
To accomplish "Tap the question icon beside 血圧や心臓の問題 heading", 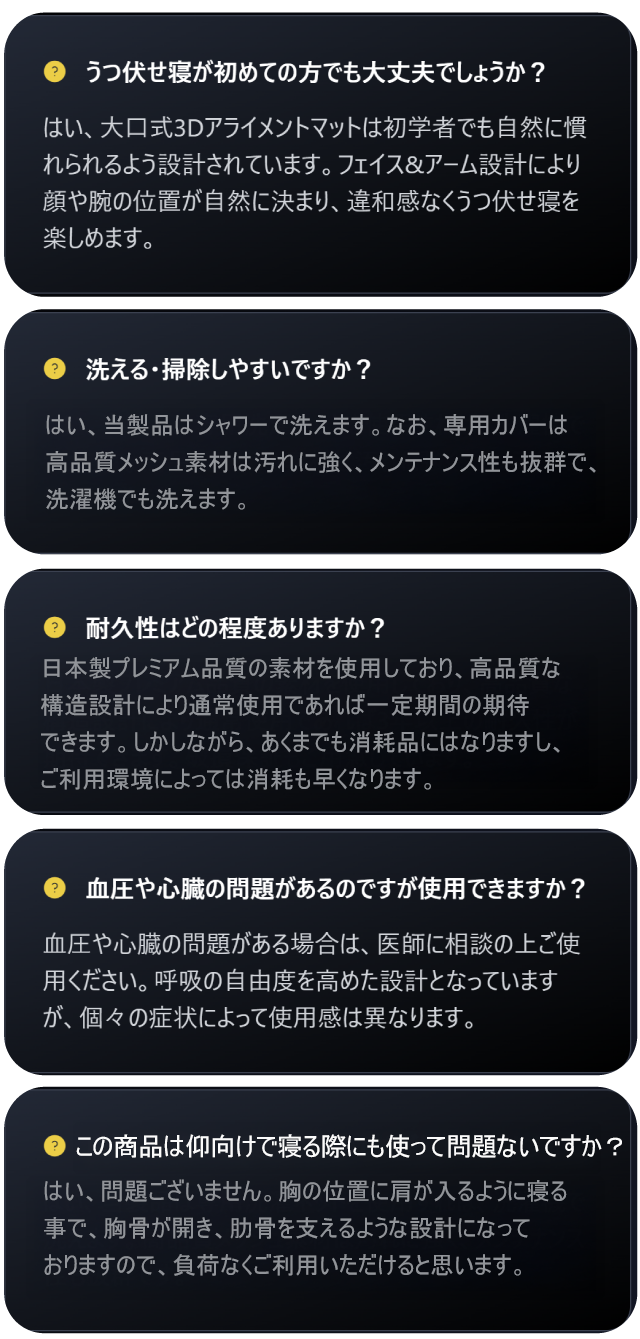I will pos(55,887).
